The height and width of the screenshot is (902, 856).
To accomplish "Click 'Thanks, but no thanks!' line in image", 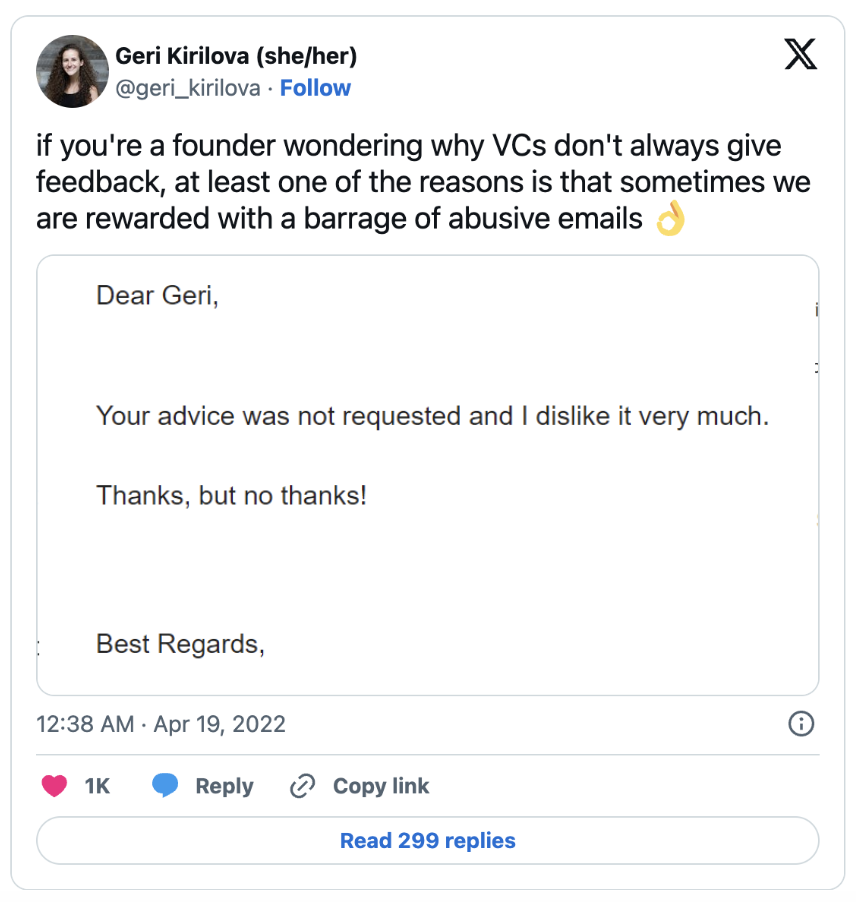I will [231, 494].
